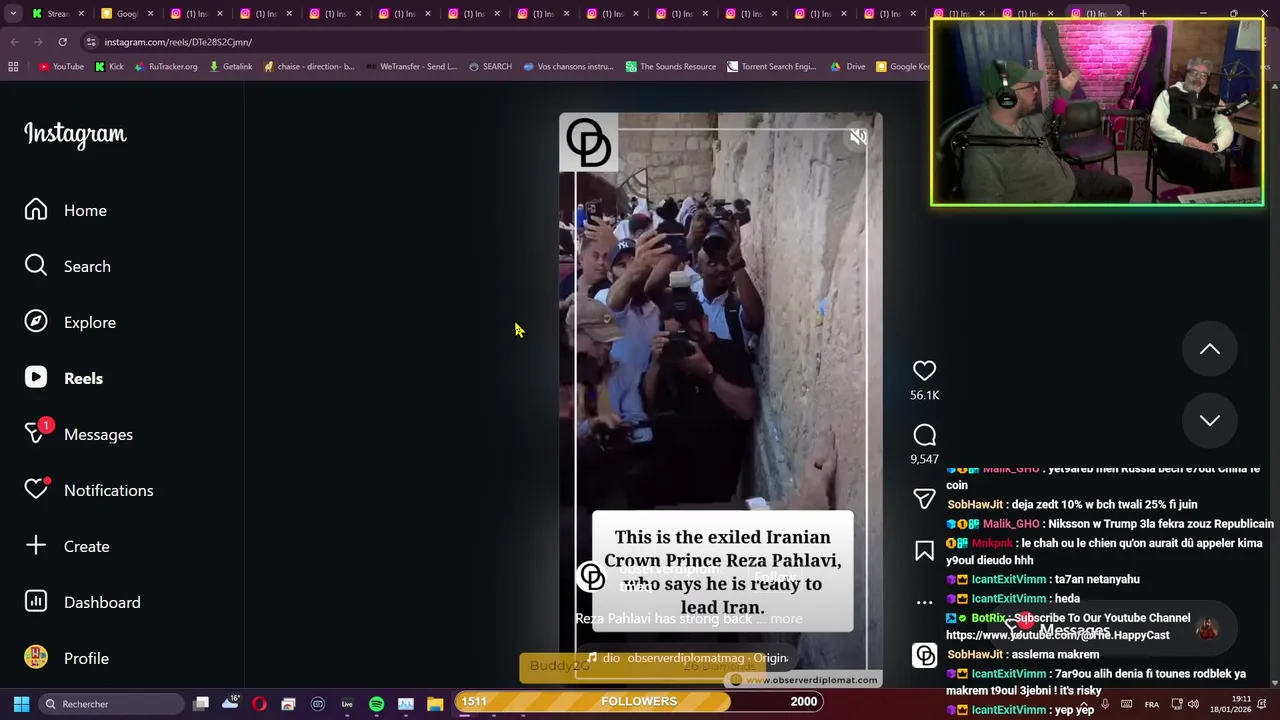This screenshot has height=720, width=1280.
Task: Open the RuTracker.org bookmark
Action: pos(165,66)
